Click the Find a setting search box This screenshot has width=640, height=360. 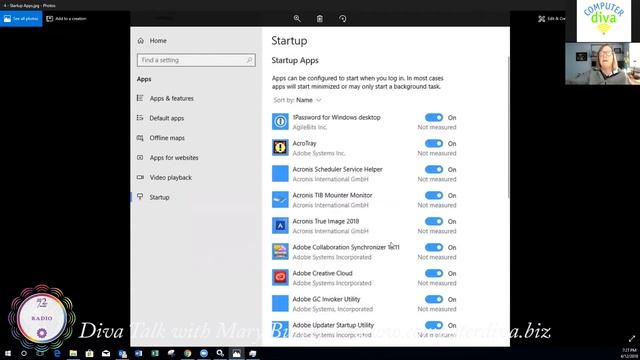tap(196, 60)
